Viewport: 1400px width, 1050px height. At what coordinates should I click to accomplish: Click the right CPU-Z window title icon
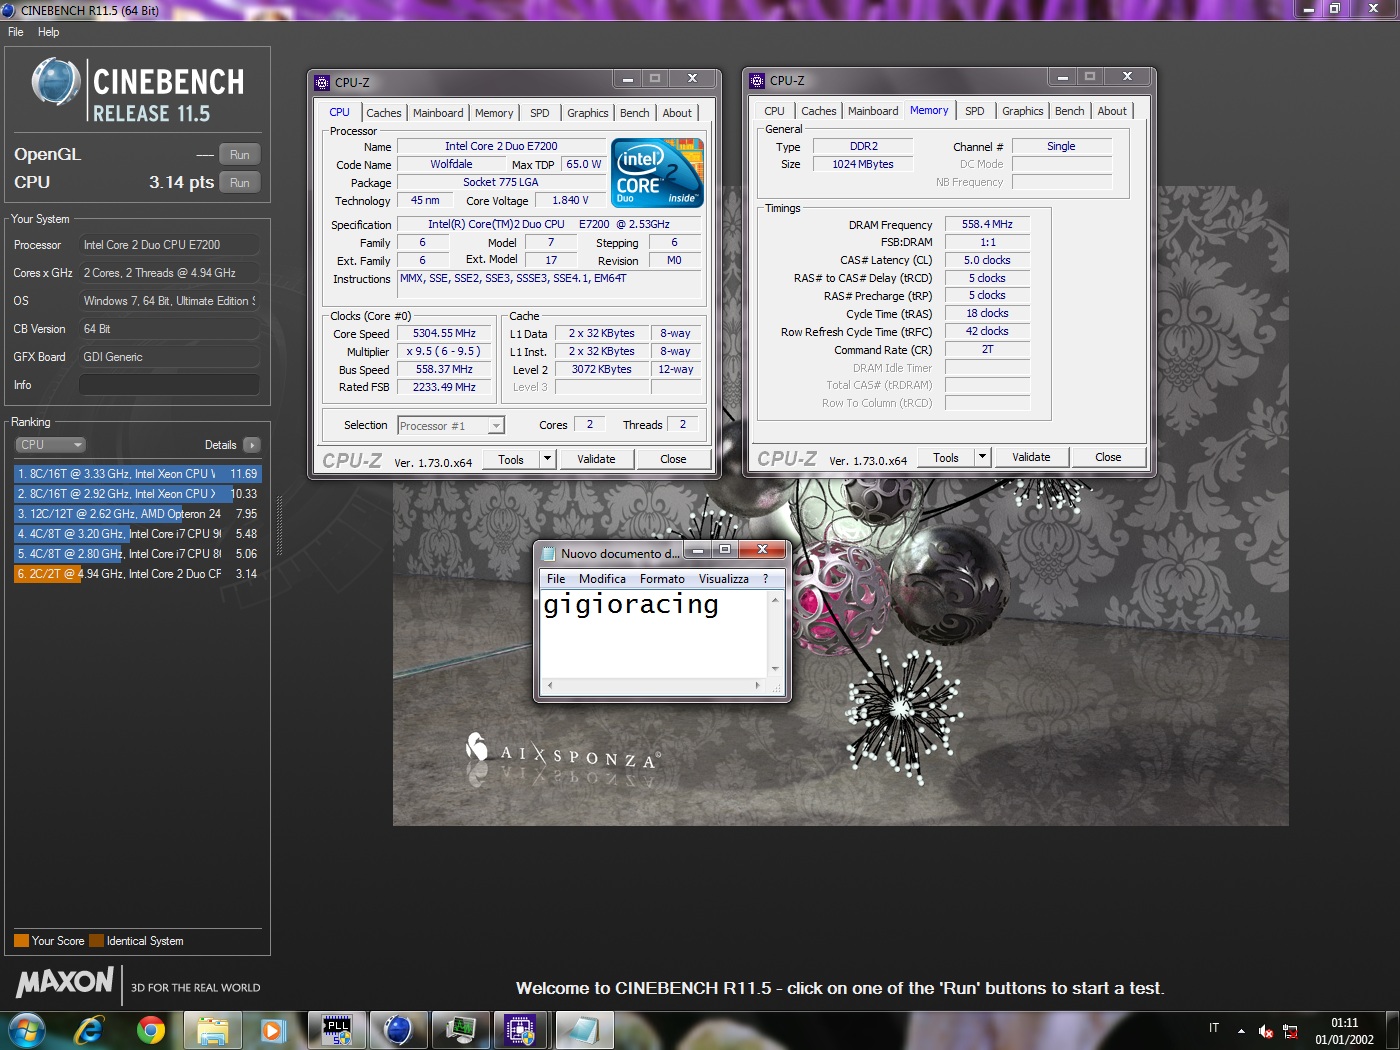pos(757,81)
